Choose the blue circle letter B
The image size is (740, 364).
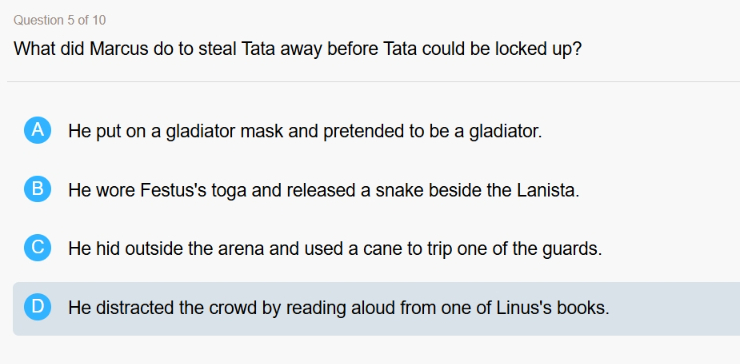tap(37, 189)
